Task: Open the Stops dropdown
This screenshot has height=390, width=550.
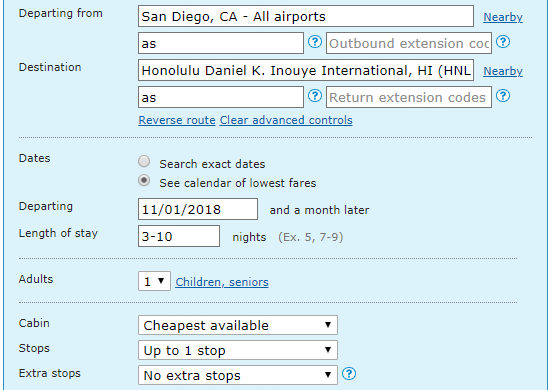Action: (238, 350)
